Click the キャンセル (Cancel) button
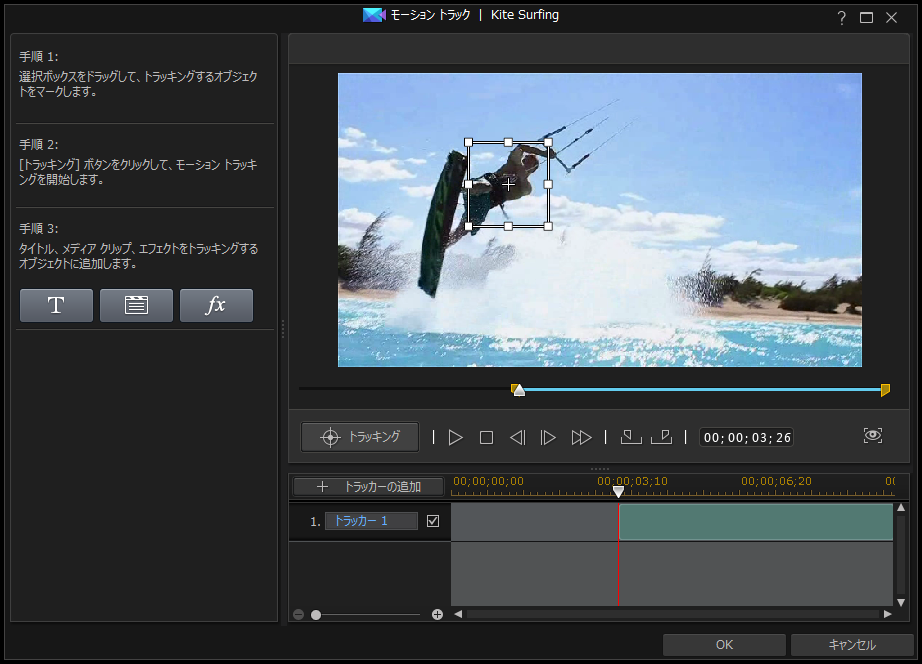This screenshot has width=922, height=664. [x=851, y=645]
